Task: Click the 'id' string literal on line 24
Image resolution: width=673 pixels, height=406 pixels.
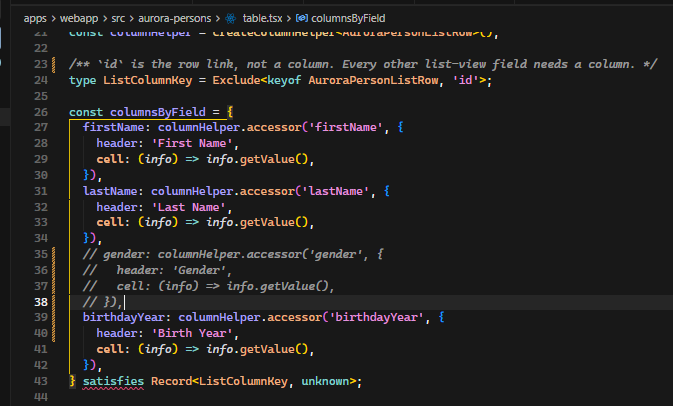Action: [x=465, y=80]
